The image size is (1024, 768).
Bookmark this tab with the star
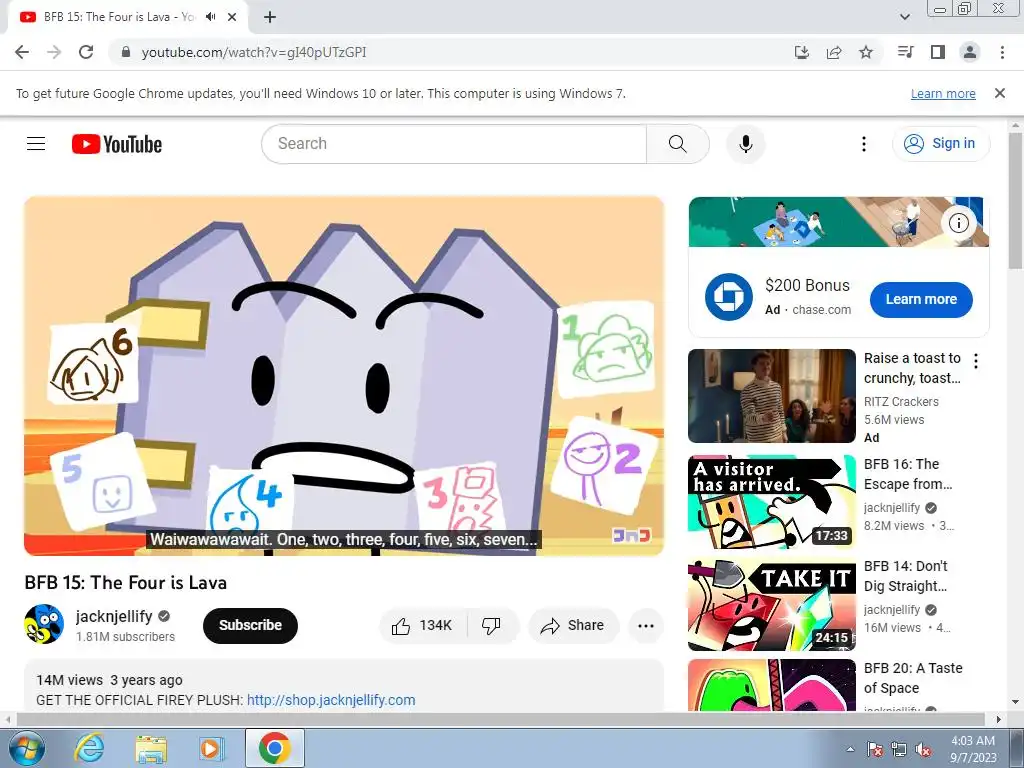click(866, 52)
